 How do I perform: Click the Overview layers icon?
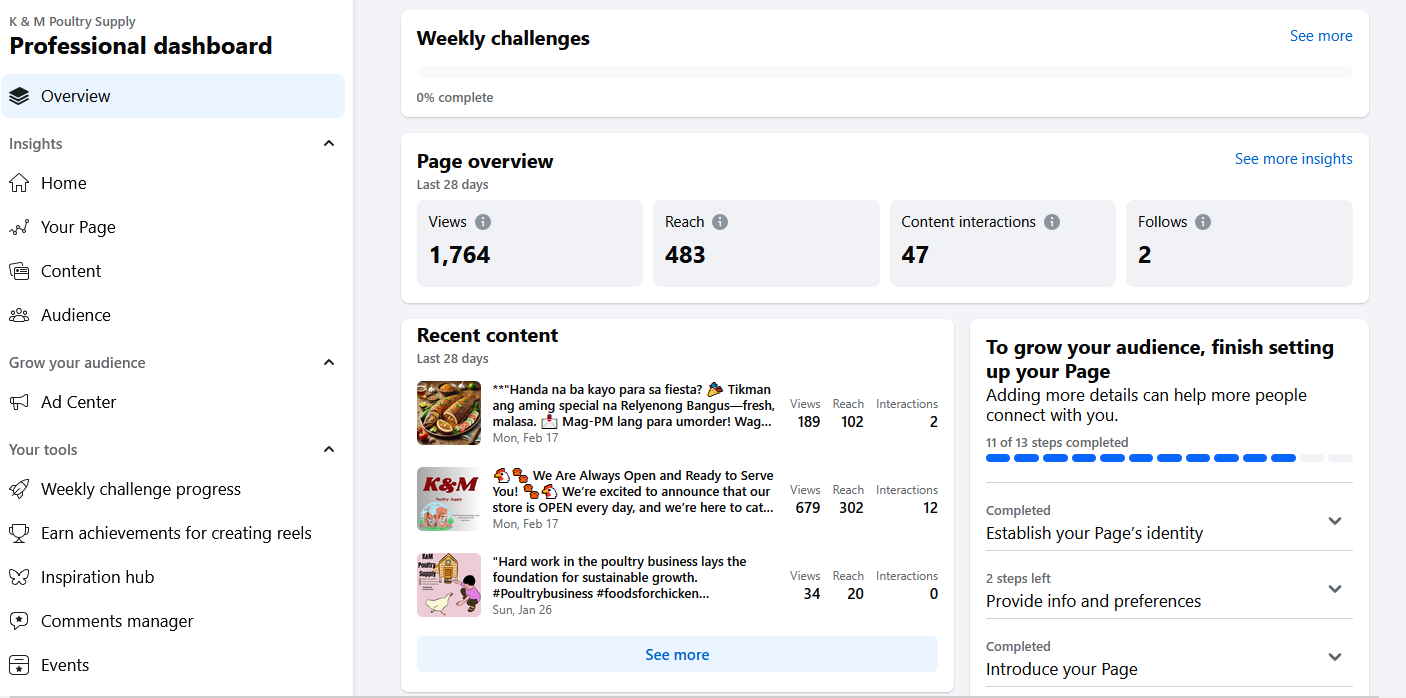coord(19,96)
